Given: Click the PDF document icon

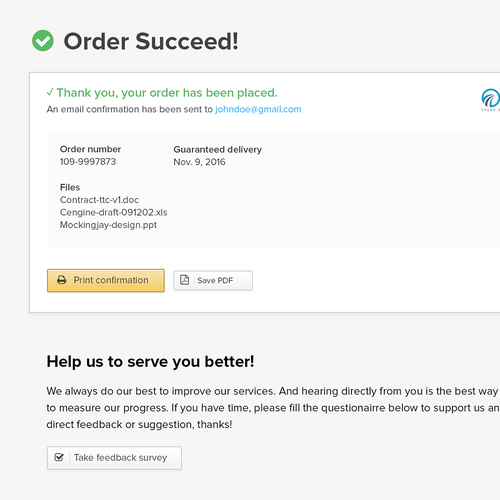Looking at the screenshot, I should pyautogui.click(x=184, y=280).
